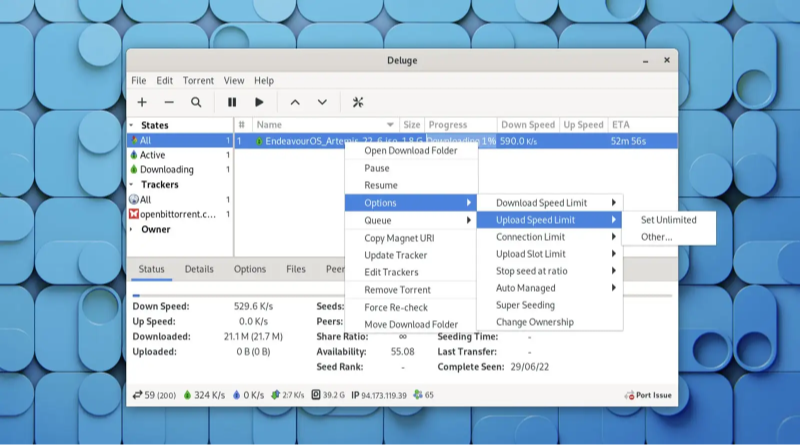This screenshot has height=445, width=800.
Task: Open the Queue submenu
Action: [x=411, y=220]
